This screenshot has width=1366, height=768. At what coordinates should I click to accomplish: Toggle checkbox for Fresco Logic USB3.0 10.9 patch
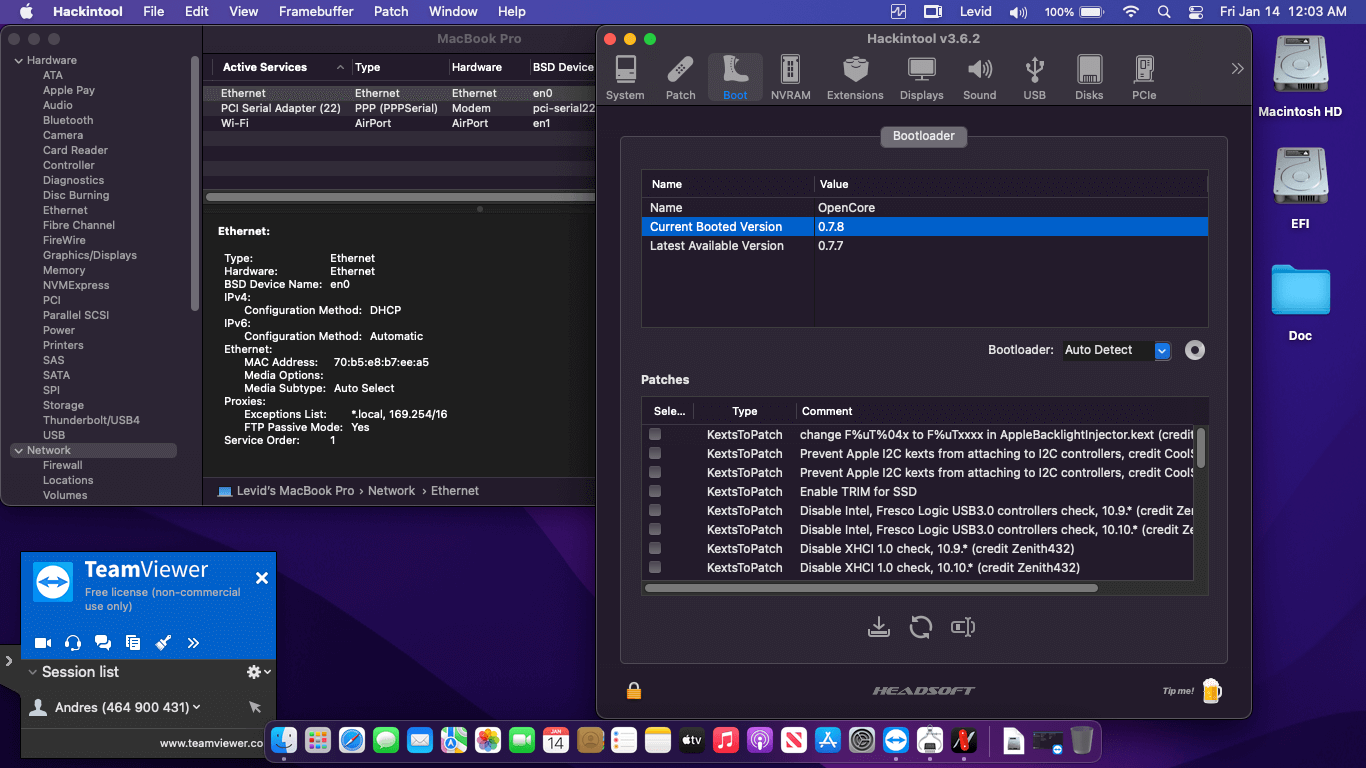point(655,510)
